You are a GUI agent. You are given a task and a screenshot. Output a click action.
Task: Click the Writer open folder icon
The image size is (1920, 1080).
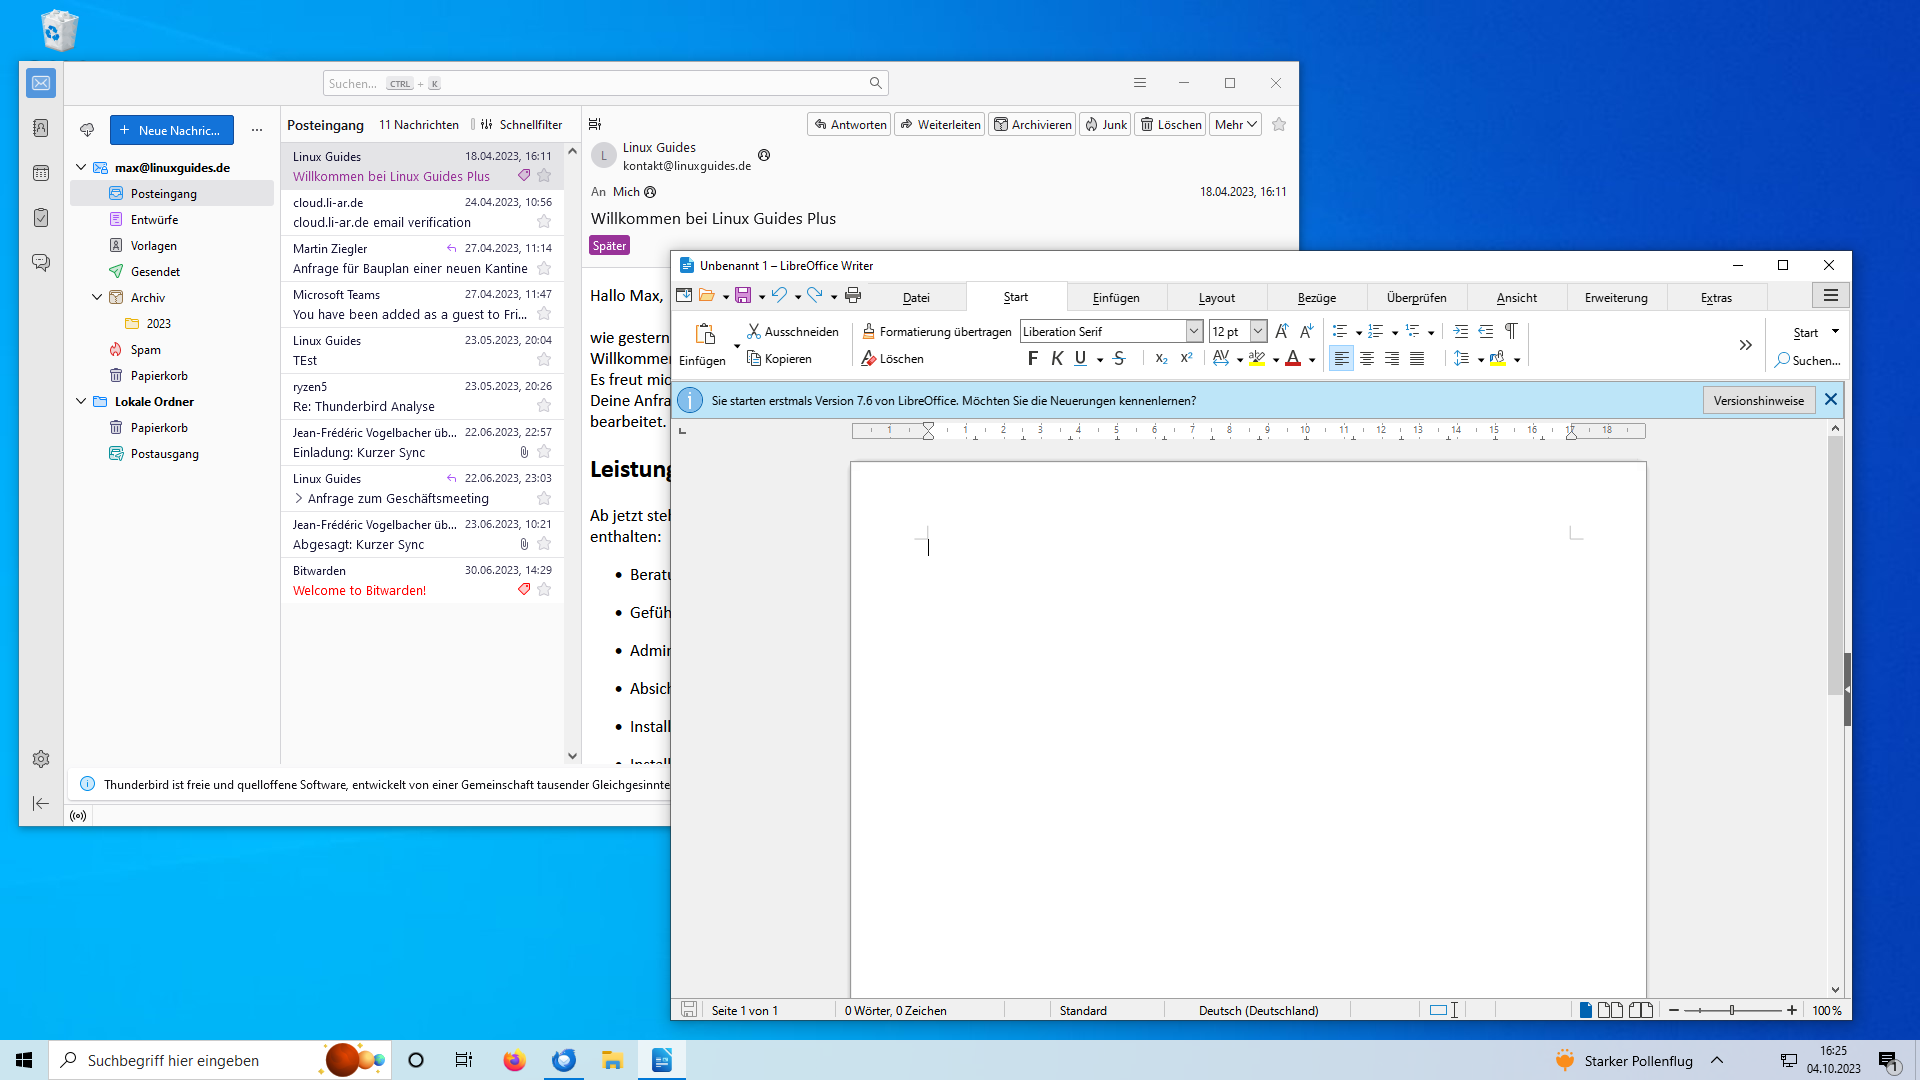point(707,295)
